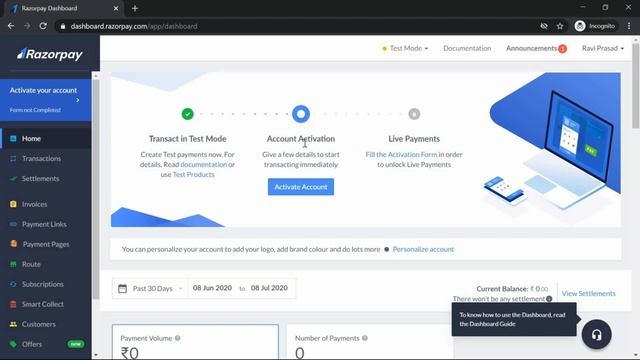Click Number of Payments help icon
640x360 pixels.
pyautogui.click(x=364, y=338)
